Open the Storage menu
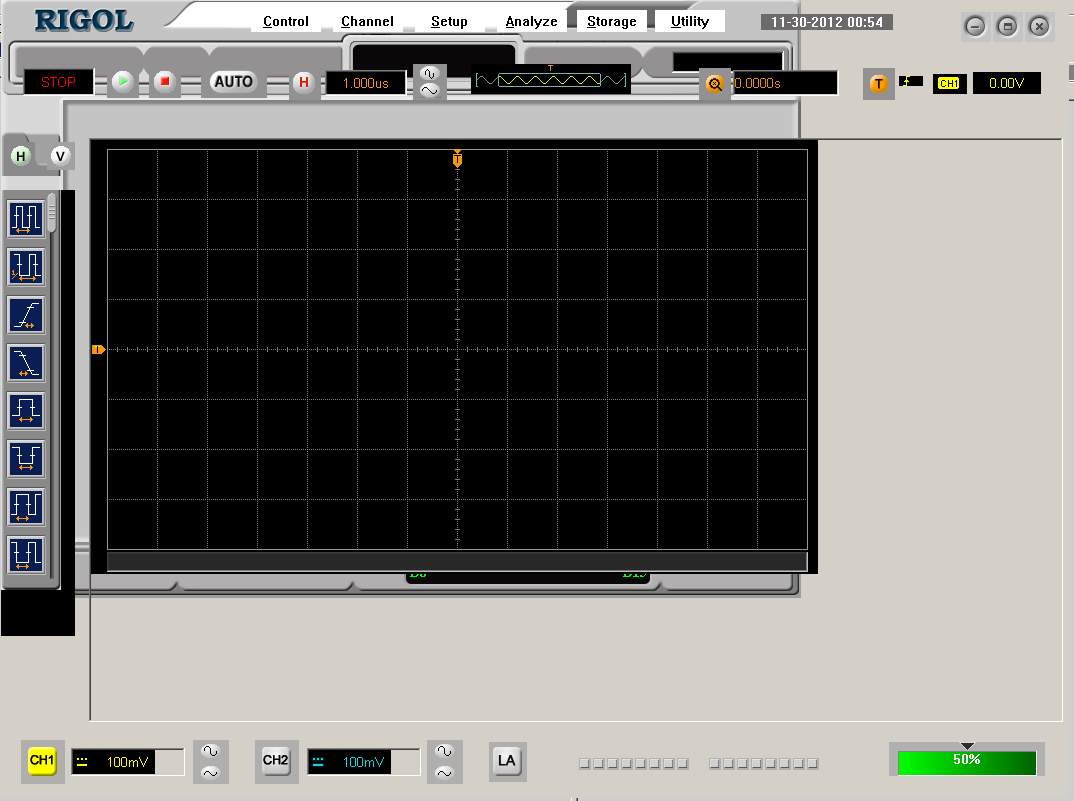The width and height of the screenshot is (1074, 801). pos(611,20)
